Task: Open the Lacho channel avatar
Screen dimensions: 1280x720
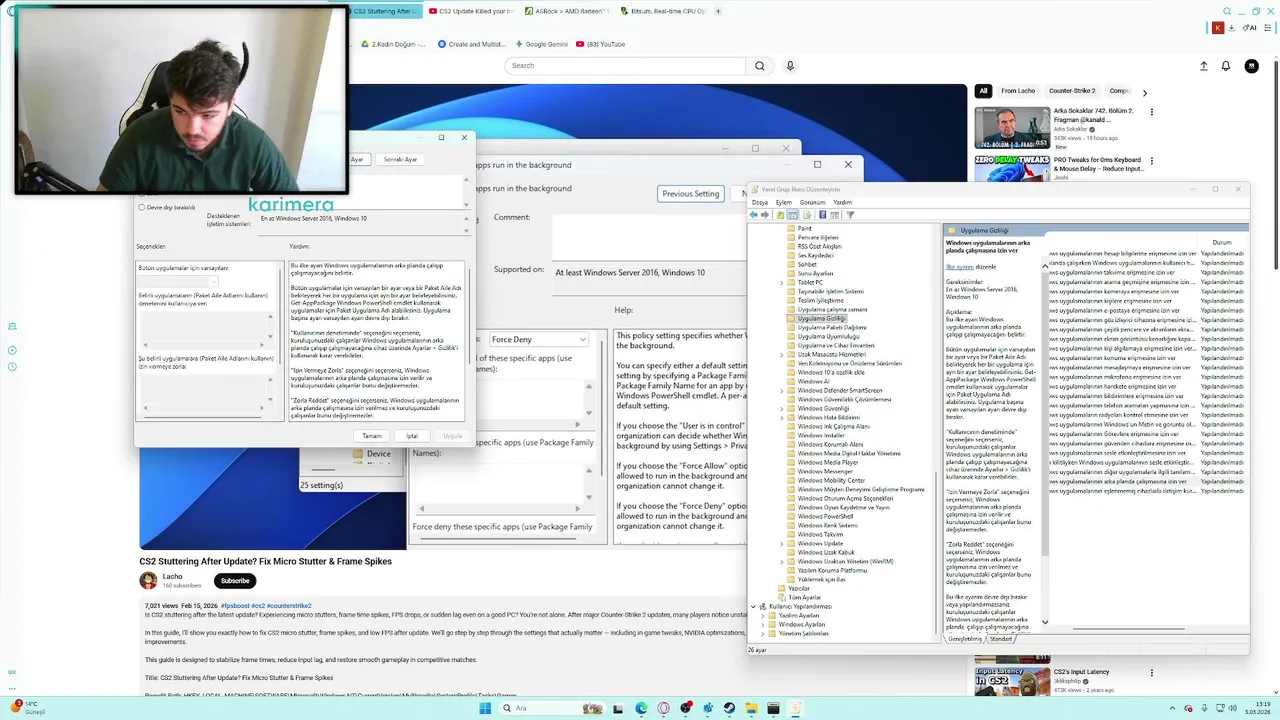Action: tap(148, 580)
